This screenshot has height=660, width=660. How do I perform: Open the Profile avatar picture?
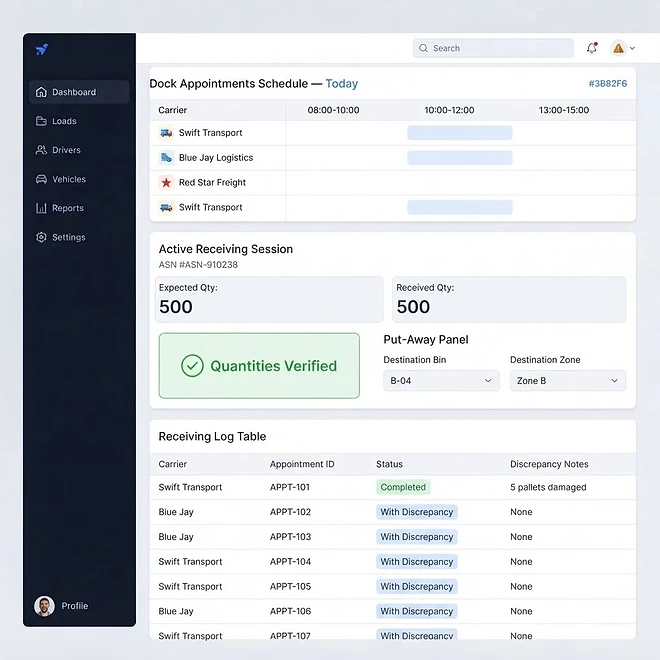44,606
